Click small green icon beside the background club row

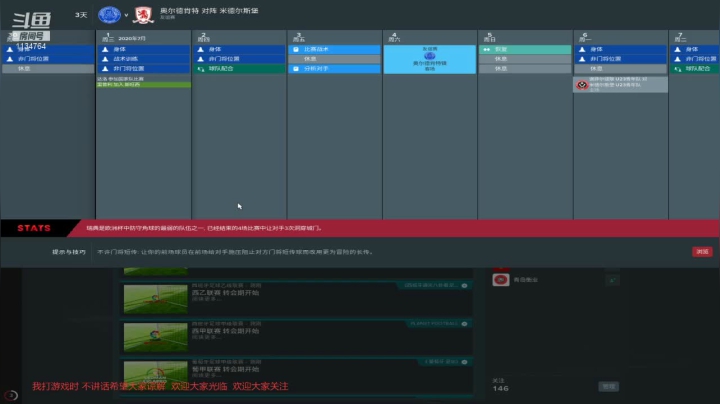tap(612, 280)
